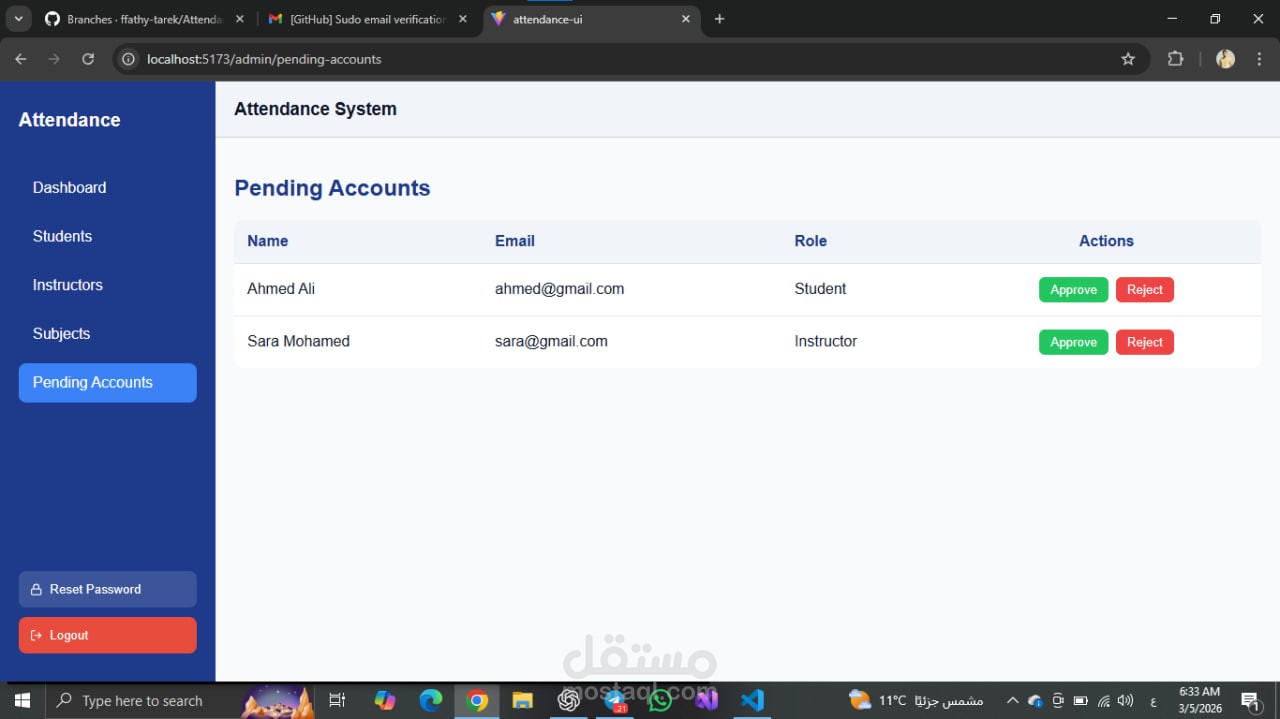Click the Role column header
This screenshot has height=719, width=1280.
[x=811, y=241]
